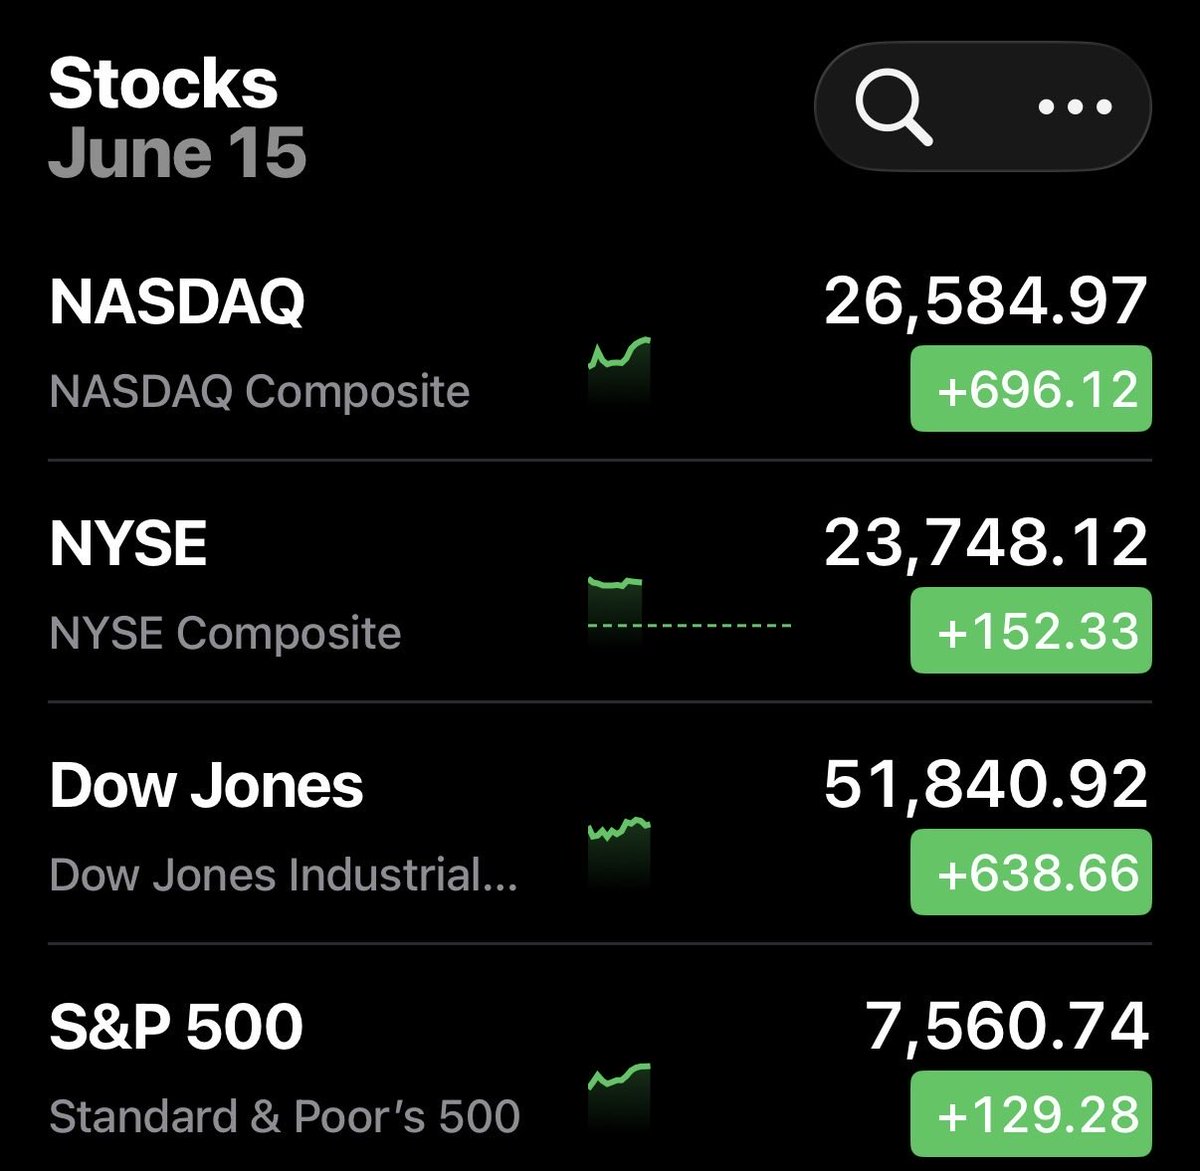Toggle the NASDAQ +696.12 change badge

1031,388
